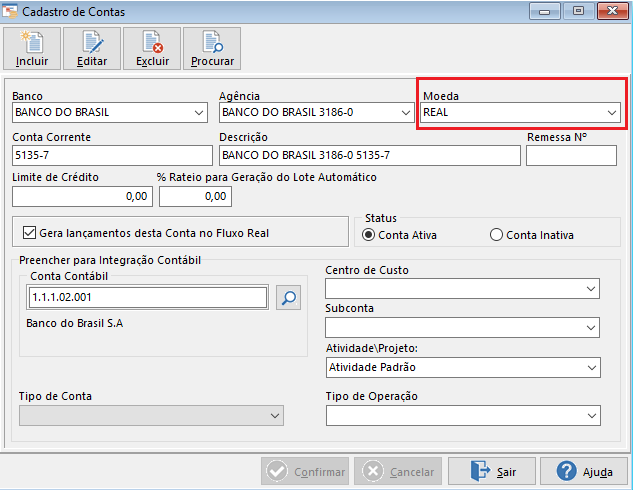Click the Cadastro de Contas title bar app icon
Screen dimensions: 635x491
[x=9, y=11]
